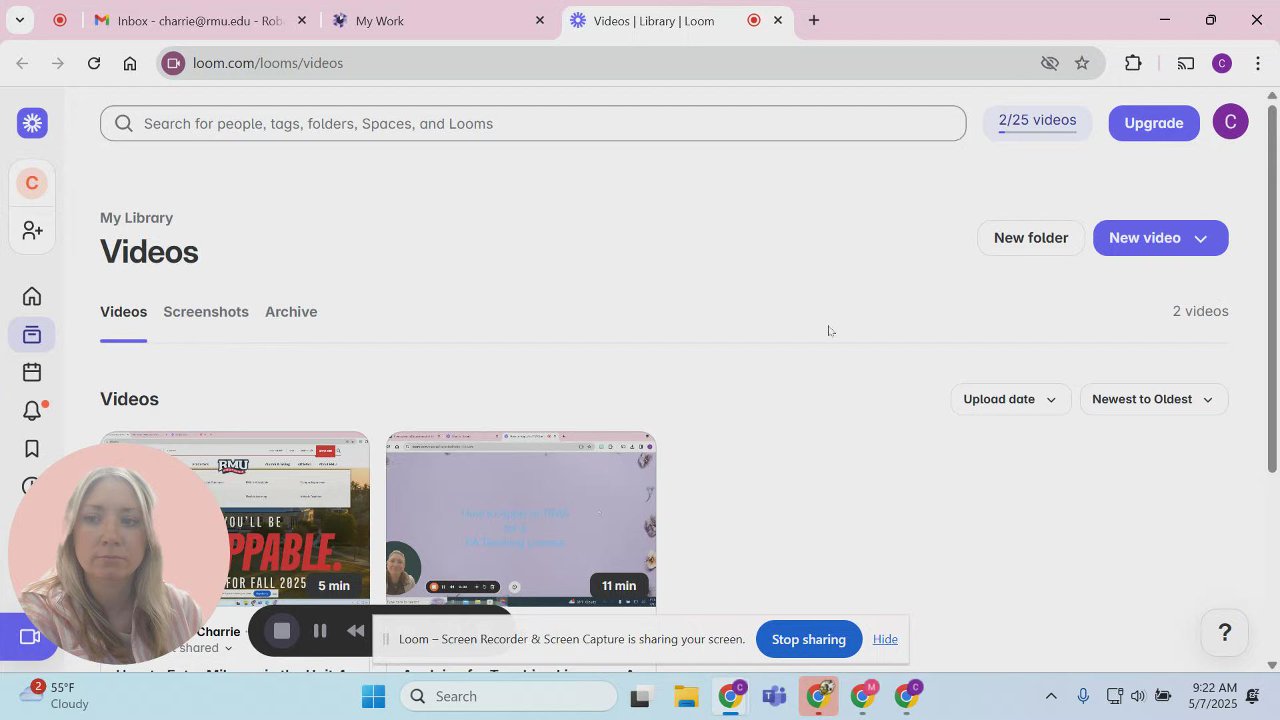Open the Windows Start menu
This screenshot has height=720, width=1280.
pos(373,696)
